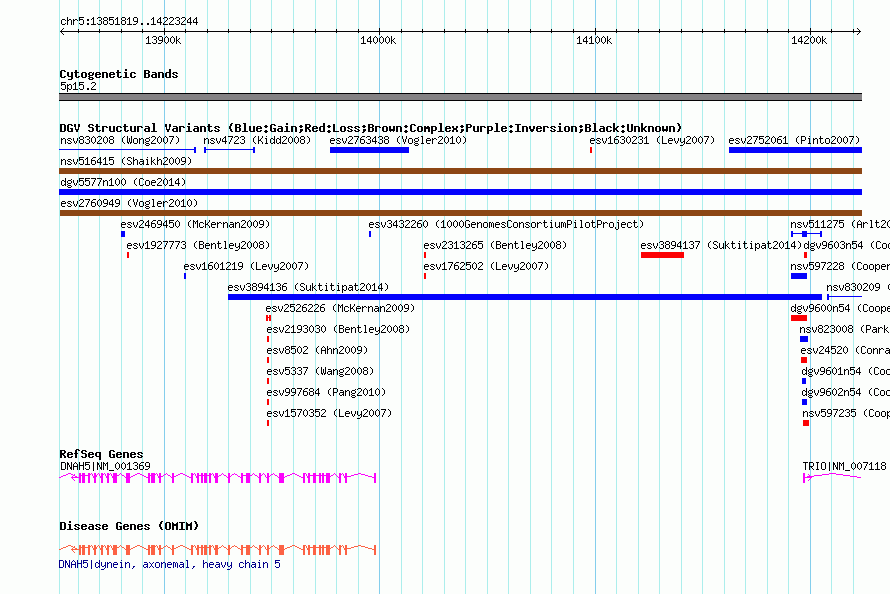Viewport: 890px width, 594px height.
Task: Click the DGV Structural Variants track title
Action: click(370, 128)
